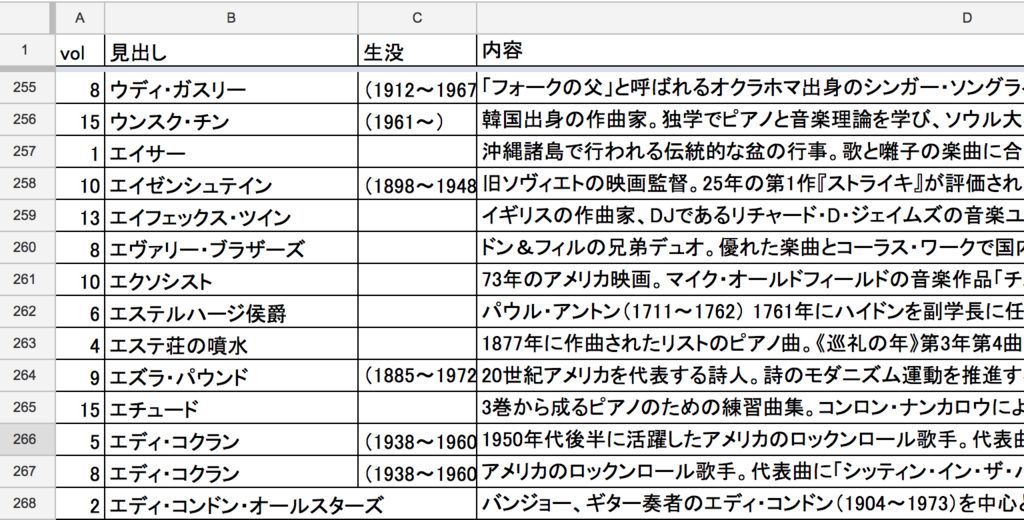Image resolution: width=1024 pixels, height=520 pixels.
Task: Click the select-all corner box
Action: pos(25,18)
